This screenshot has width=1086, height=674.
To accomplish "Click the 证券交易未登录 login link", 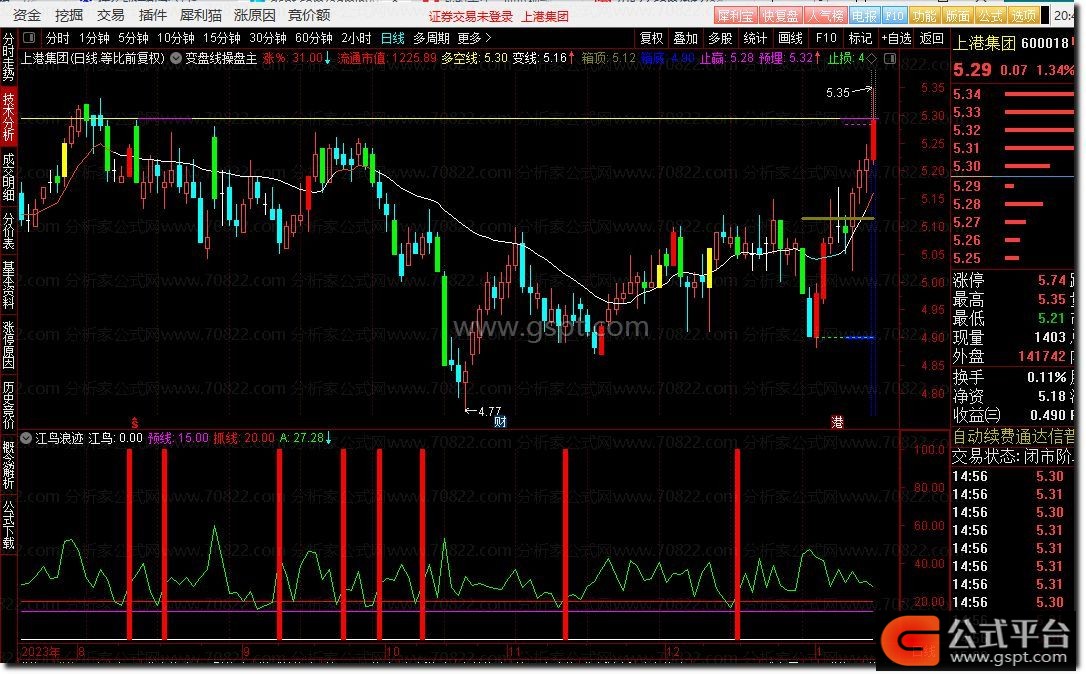I will click(x=471, y=16).
